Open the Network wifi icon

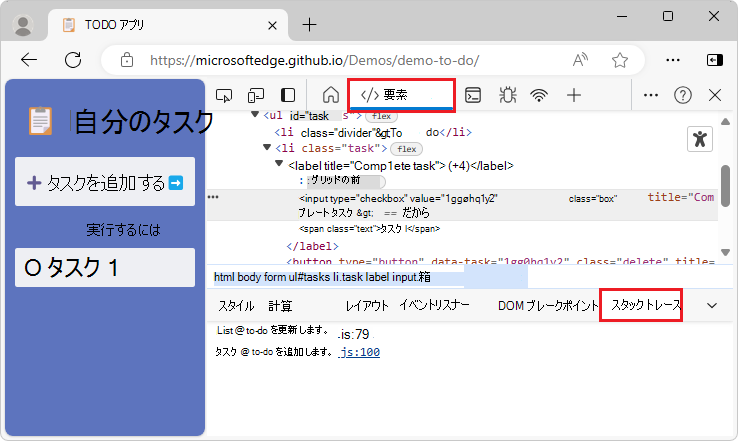pos(538,96)
